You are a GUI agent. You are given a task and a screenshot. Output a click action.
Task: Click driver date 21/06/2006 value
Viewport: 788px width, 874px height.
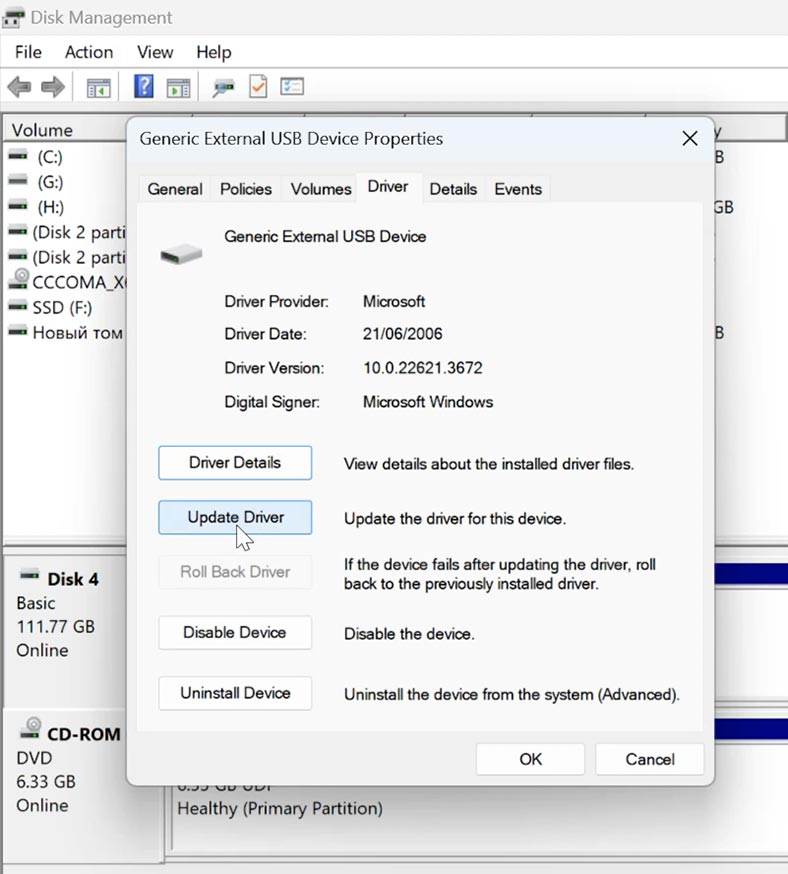(x=402, y=334)
